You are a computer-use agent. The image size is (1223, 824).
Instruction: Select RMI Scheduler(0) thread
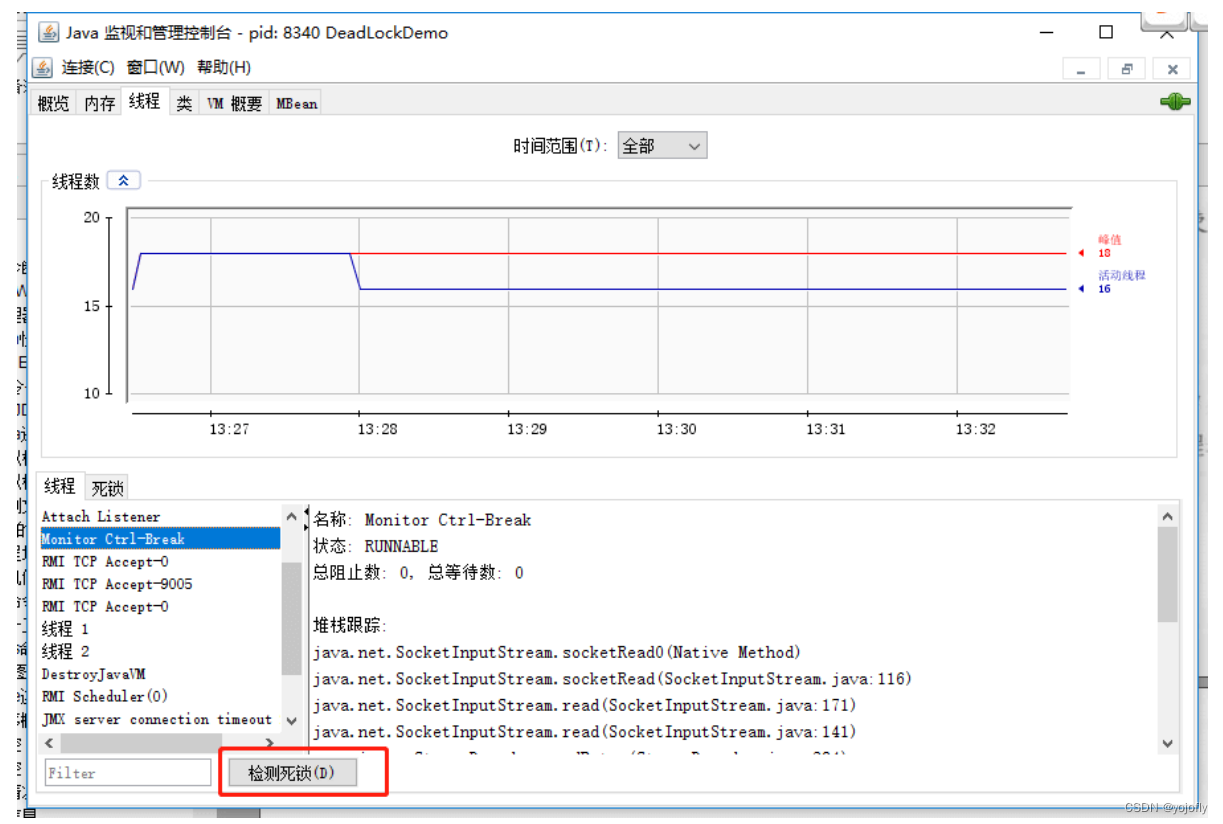click(x=160, y=696)
